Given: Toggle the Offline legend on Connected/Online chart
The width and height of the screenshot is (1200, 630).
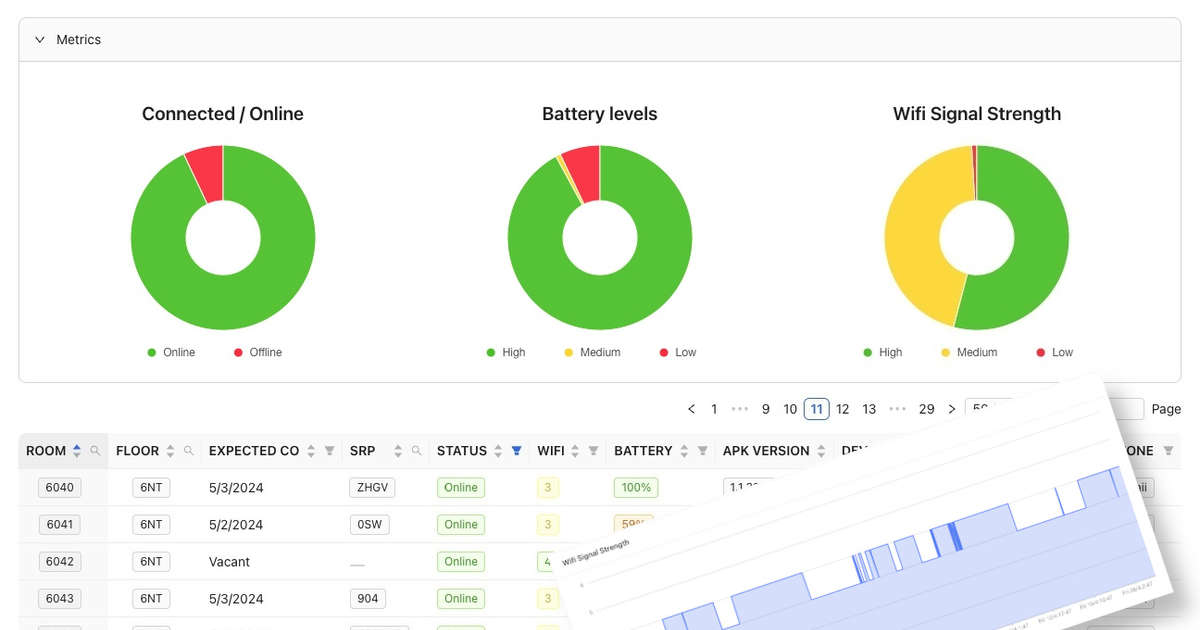Looking at the screenshot, I should pos(257,352).
